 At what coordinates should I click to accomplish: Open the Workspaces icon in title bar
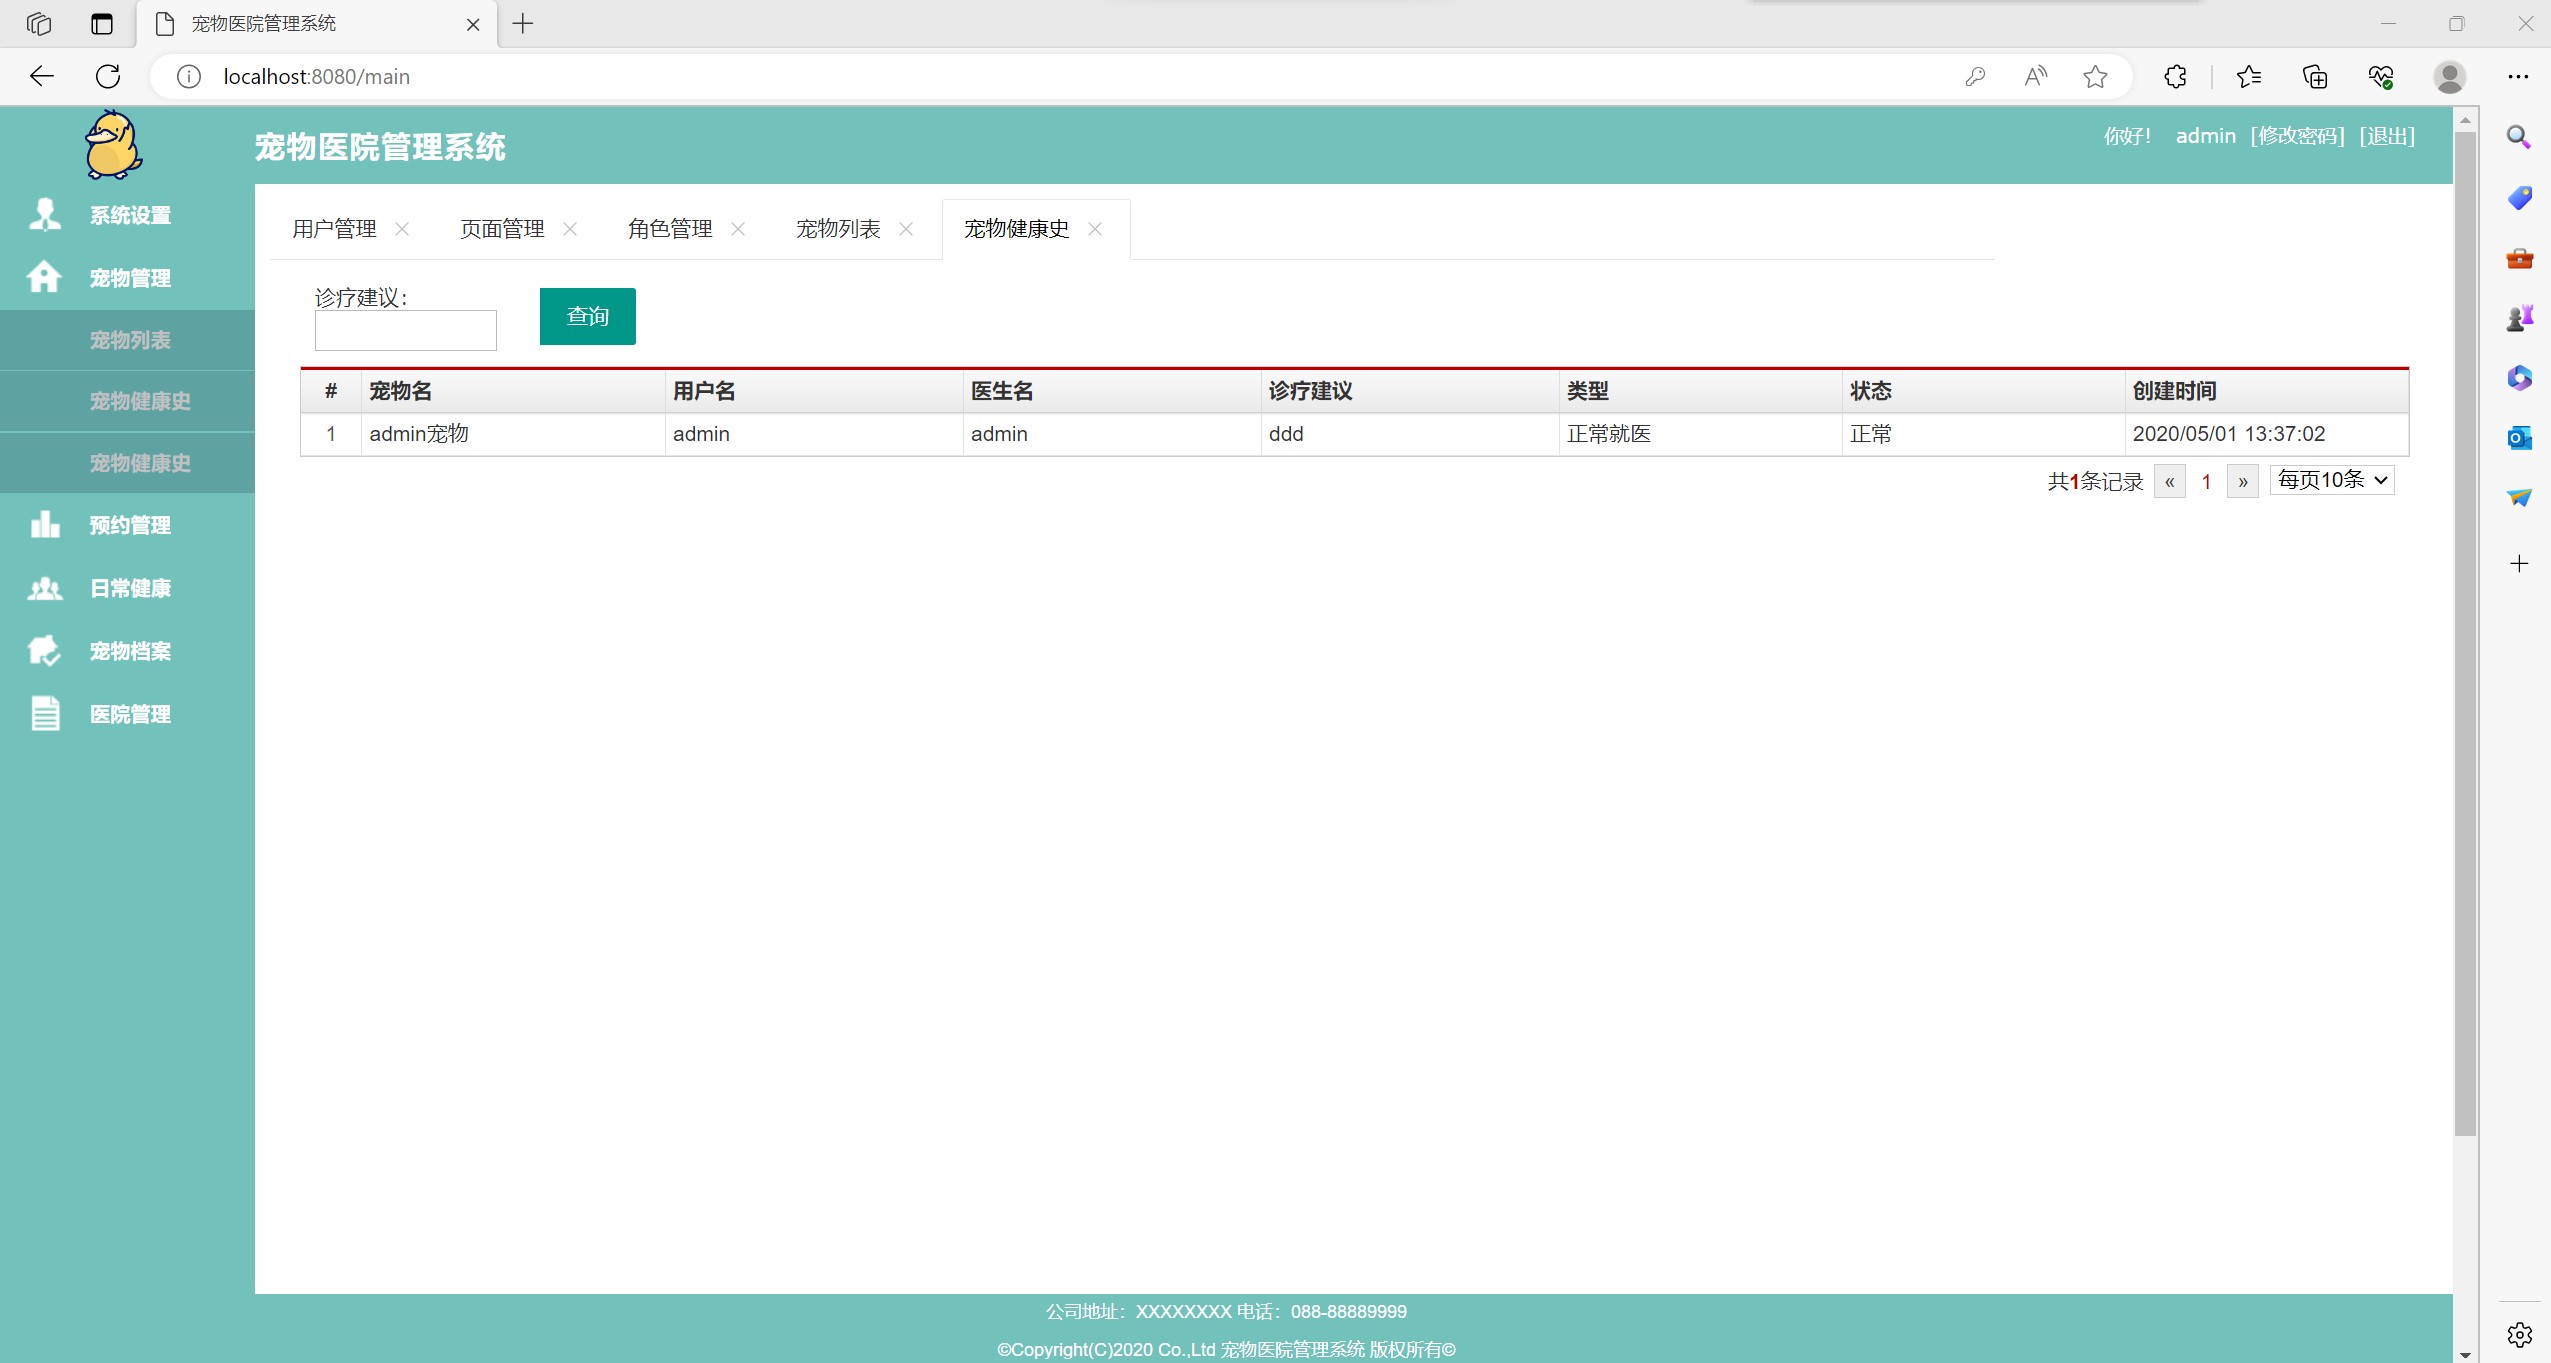click(x=39, y=23)
